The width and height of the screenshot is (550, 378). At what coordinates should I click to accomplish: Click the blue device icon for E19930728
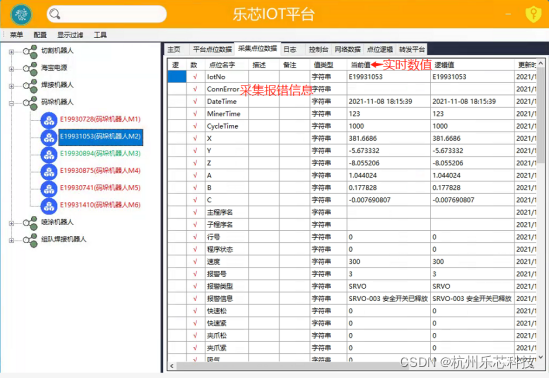[49, 120]
